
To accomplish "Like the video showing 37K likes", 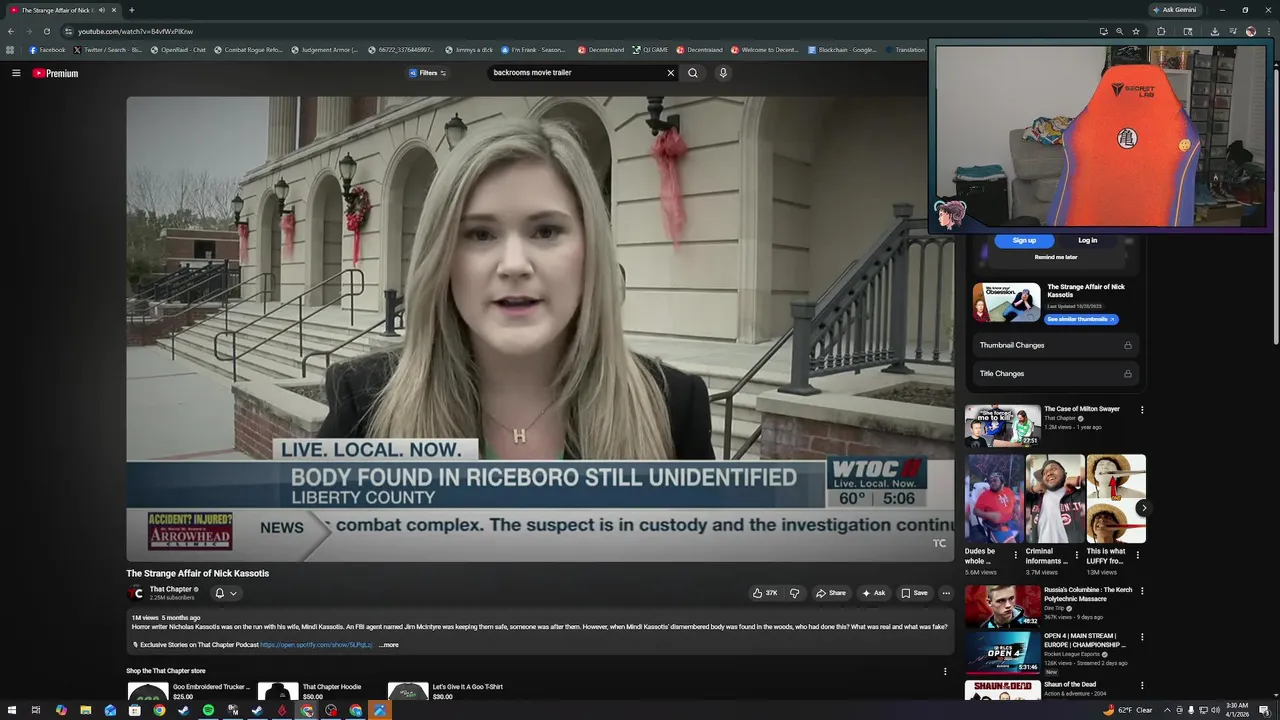I will (765, 593).
